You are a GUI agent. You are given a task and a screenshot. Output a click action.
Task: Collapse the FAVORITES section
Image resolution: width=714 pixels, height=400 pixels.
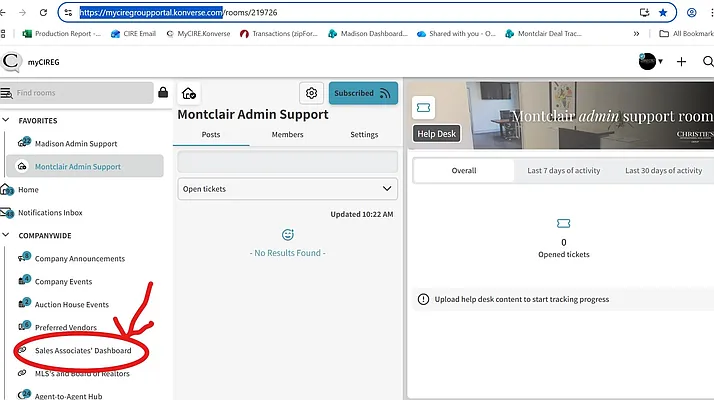pyautogui.click(x=8, y=121)
